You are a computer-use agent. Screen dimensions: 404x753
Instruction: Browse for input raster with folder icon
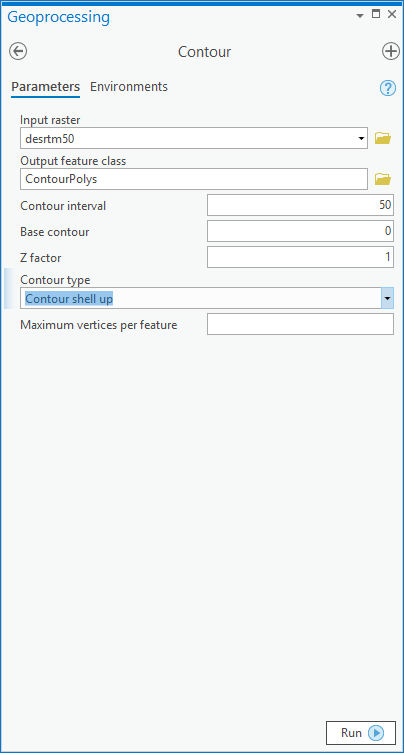pos(383,138)
